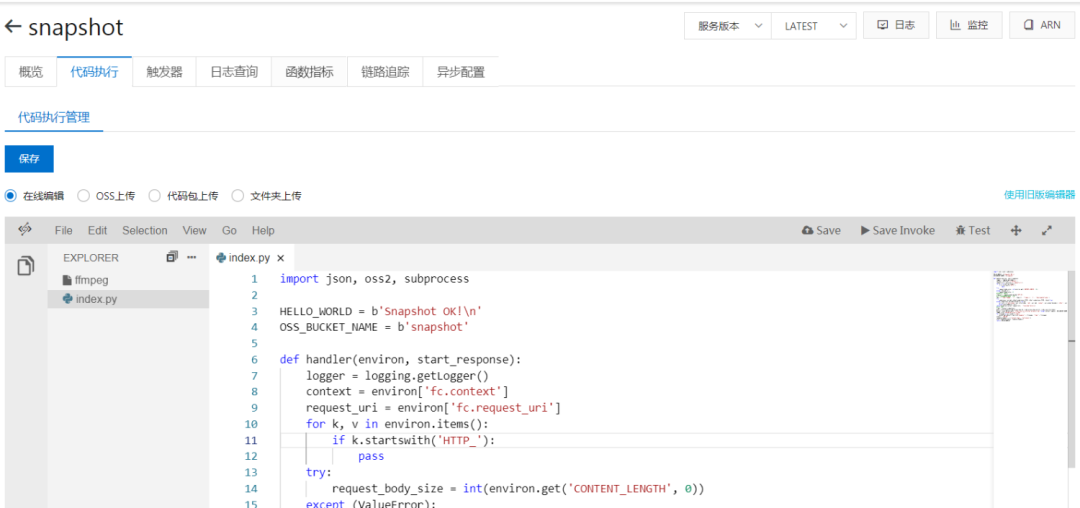Image resolution: width=1080 pixels, height=508 pixels.
Task: Collapse all folders icon in Explorer header
Action: 172,257
